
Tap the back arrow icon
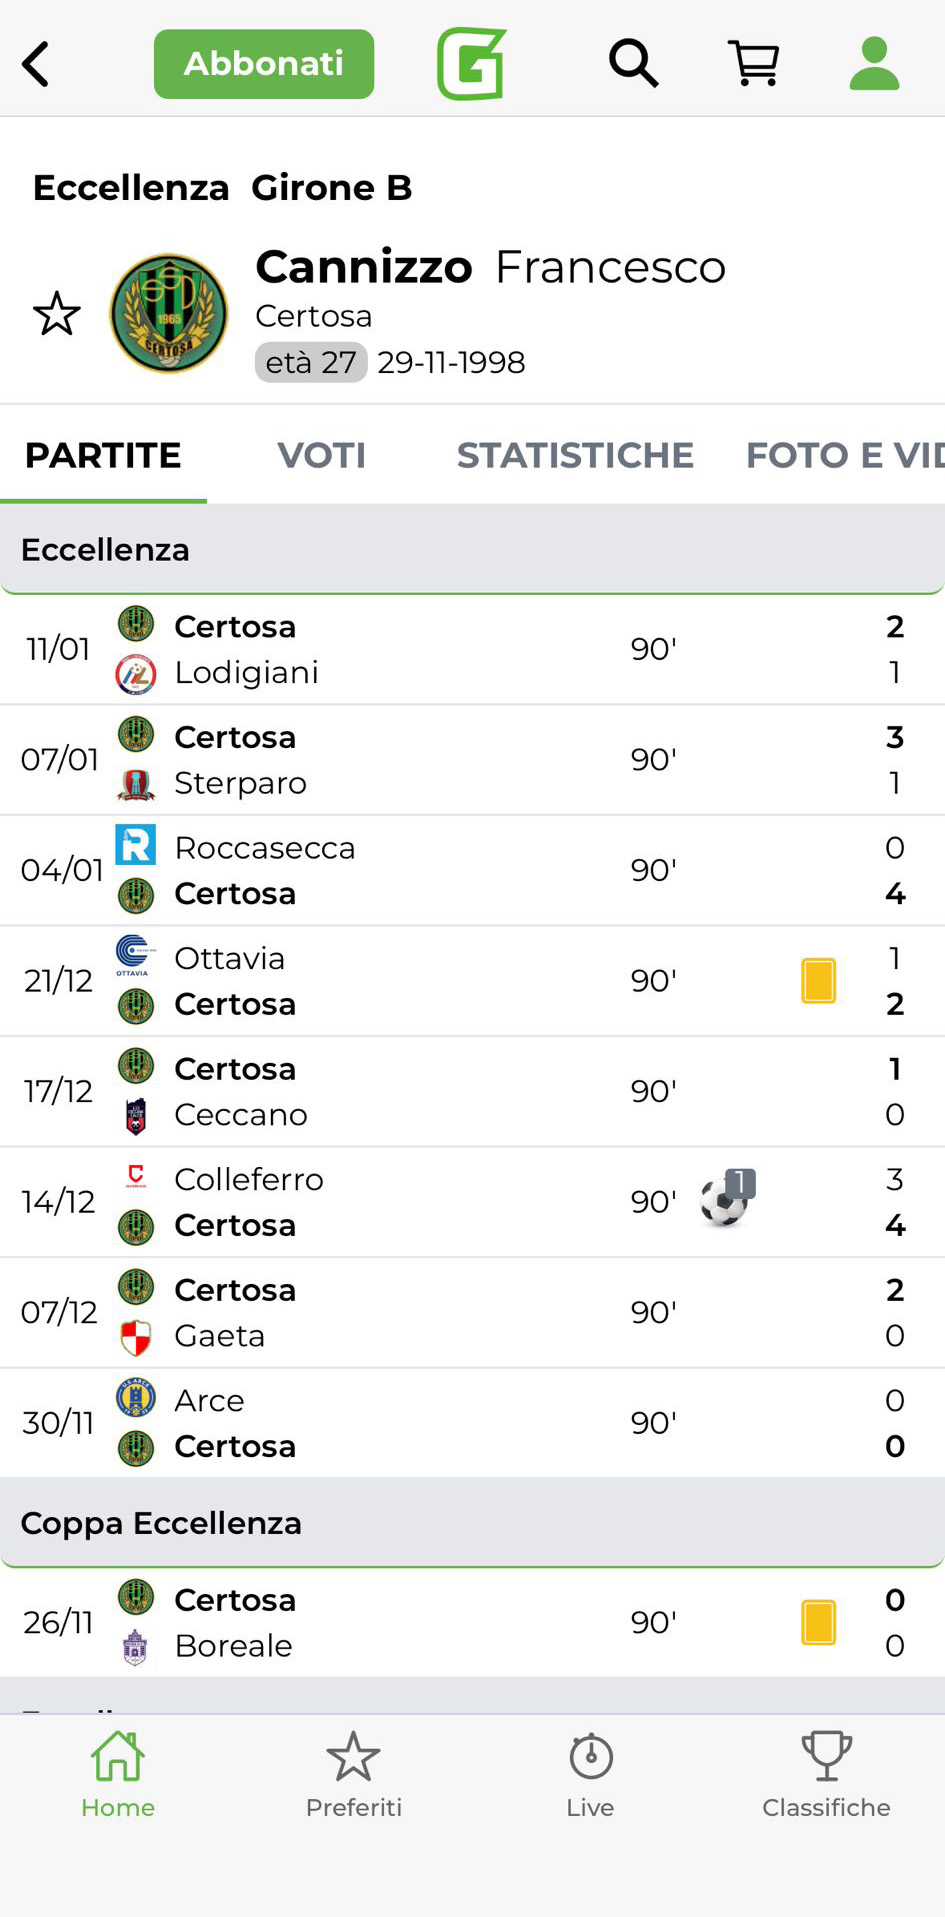point(37,65)
